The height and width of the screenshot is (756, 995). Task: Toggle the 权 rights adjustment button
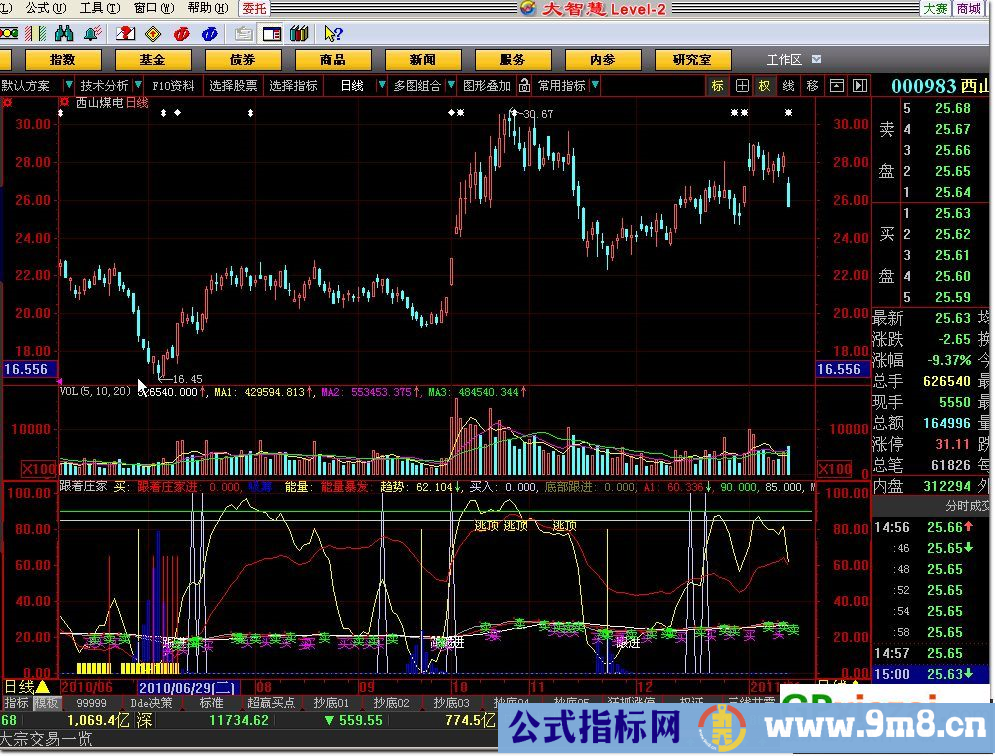tap(764, 86)
